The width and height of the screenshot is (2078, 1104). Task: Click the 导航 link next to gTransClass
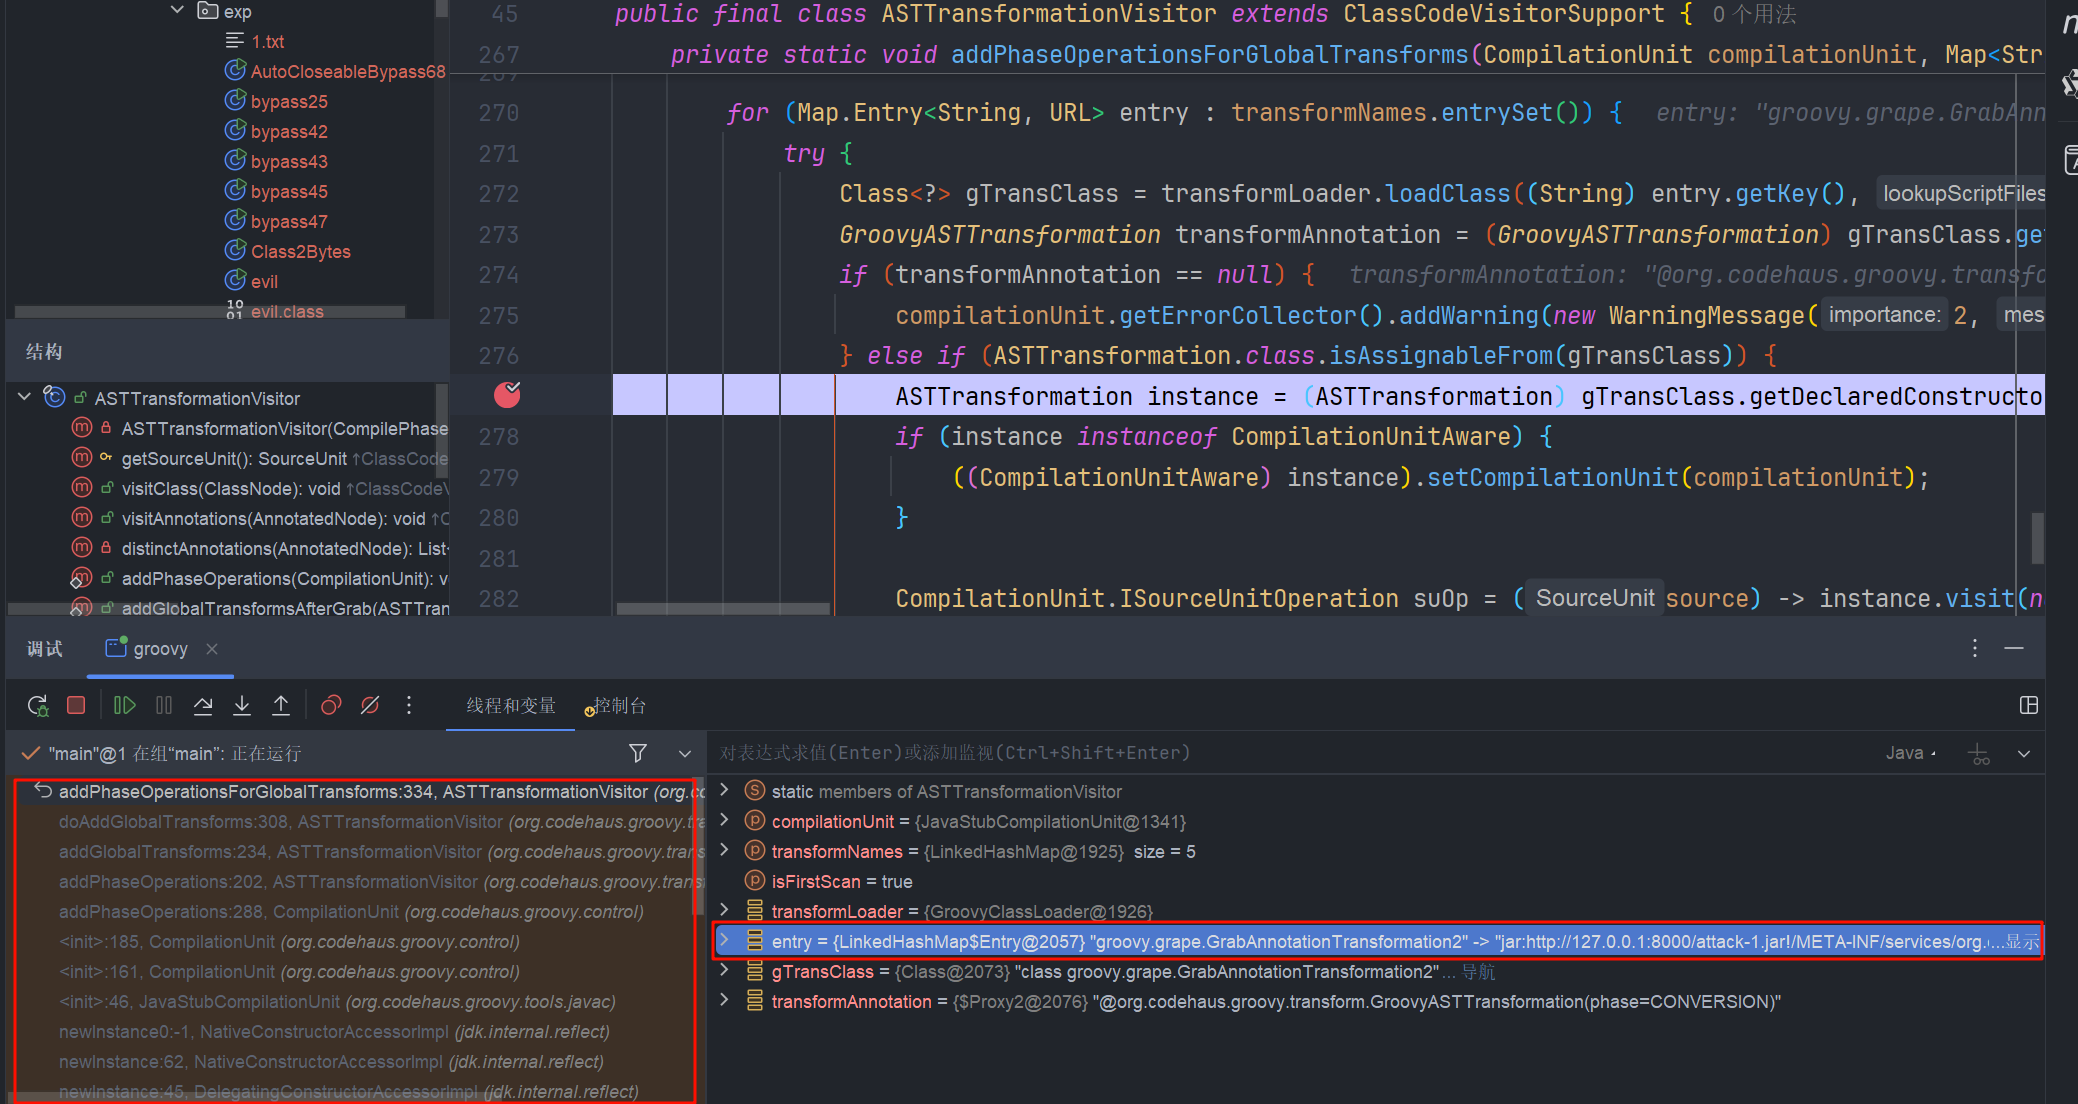(x=1478, y=972)
